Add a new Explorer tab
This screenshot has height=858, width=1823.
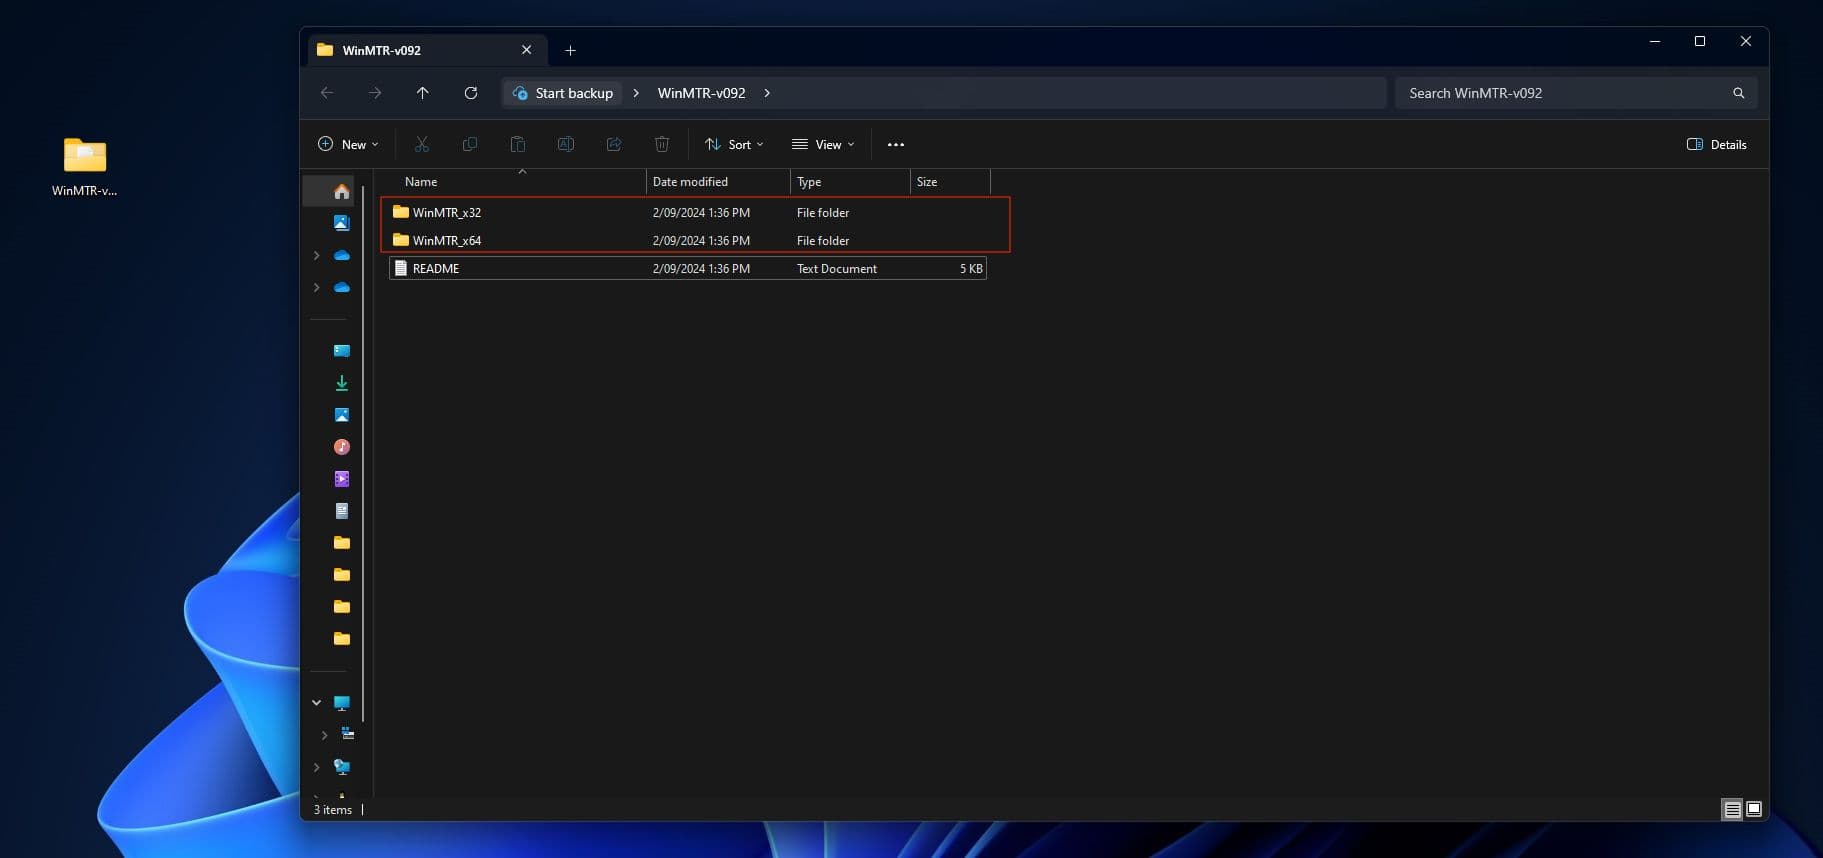tap(570, 50)
